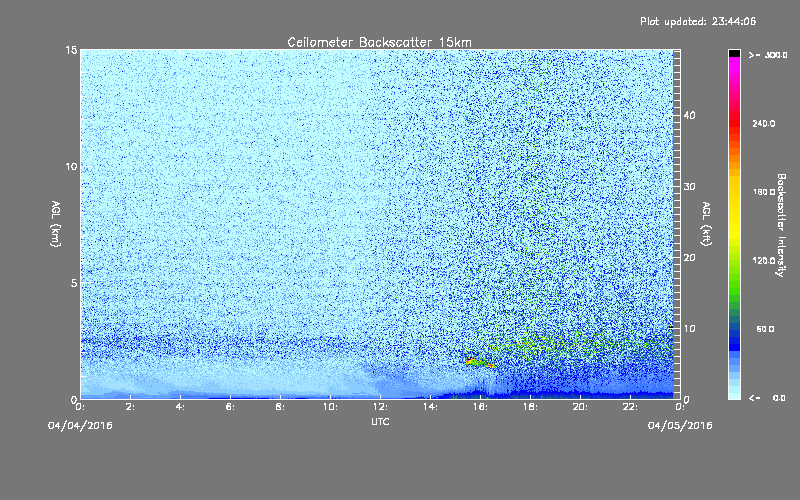This screenshot has height=500, width=800.
Task: Click the 'Plot updated: 23:44:06' timestamp
Action: click(x=698, y=21)
